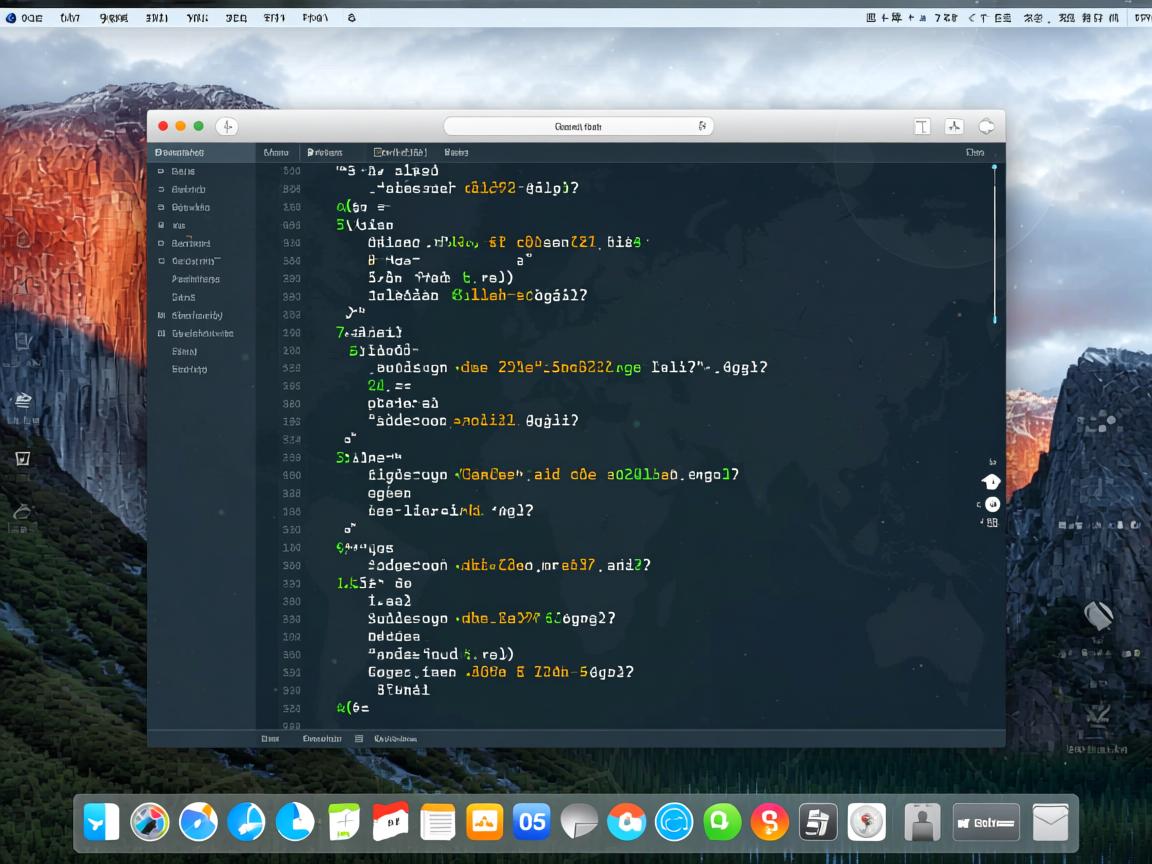This screenshot has width=1152, height=864.
Task: Click the waveform activity icon in top-right toolbar
Action: (954, 126)
